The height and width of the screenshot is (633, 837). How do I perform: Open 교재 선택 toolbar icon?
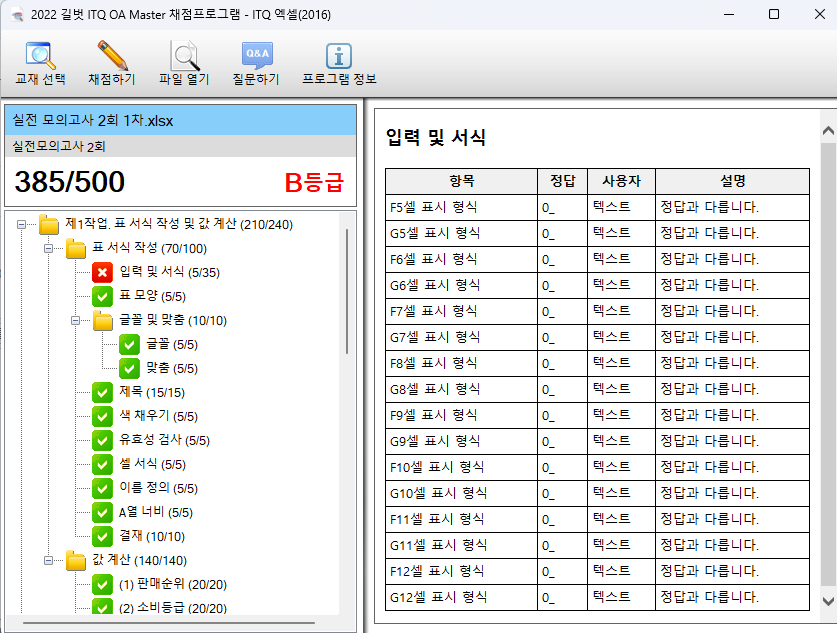click(41, 56)
